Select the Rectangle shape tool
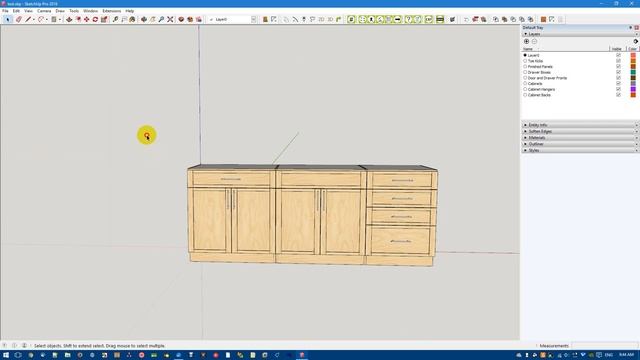This screenshot has height=360, width=640. (x=53, y=19)
